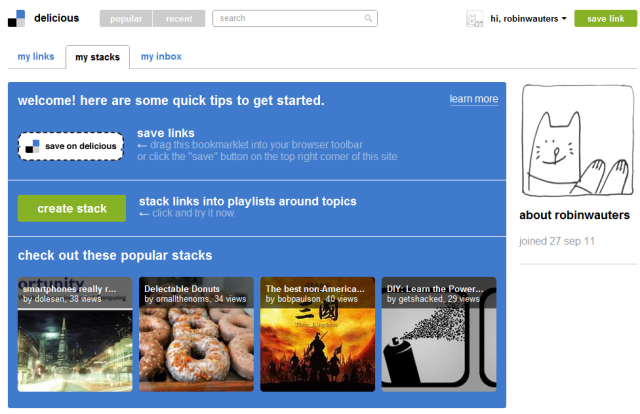
Task: Click the save on delicious bookmarklet
Action: (71, 146)
